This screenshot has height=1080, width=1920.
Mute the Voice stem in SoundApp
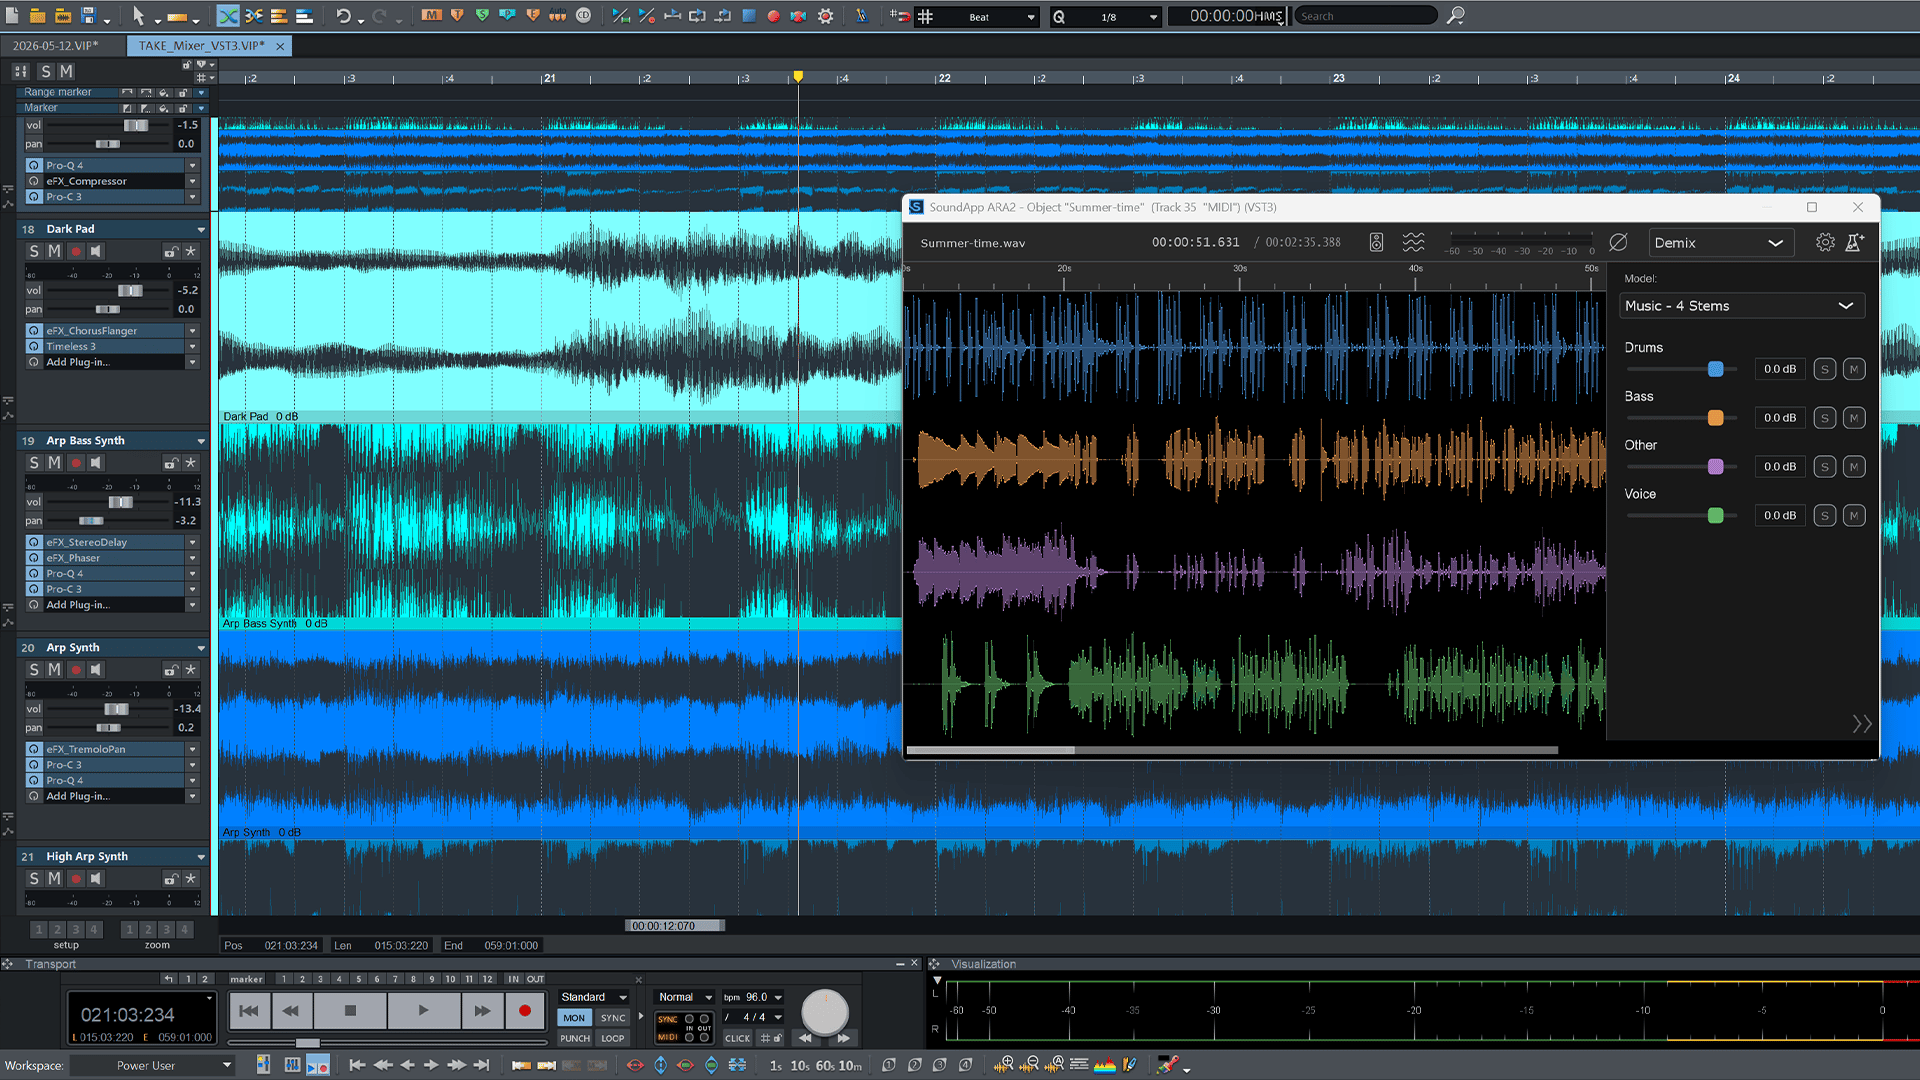coord(1854,516)
